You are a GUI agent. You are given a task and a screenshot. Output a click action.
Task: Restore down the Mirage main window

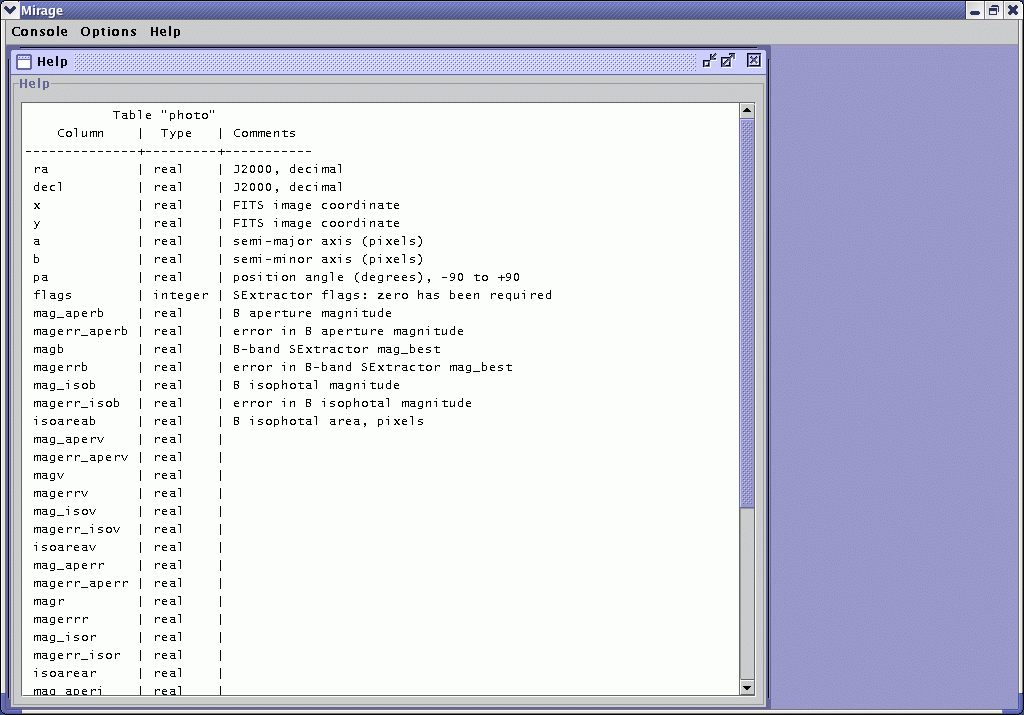[994, 10]
